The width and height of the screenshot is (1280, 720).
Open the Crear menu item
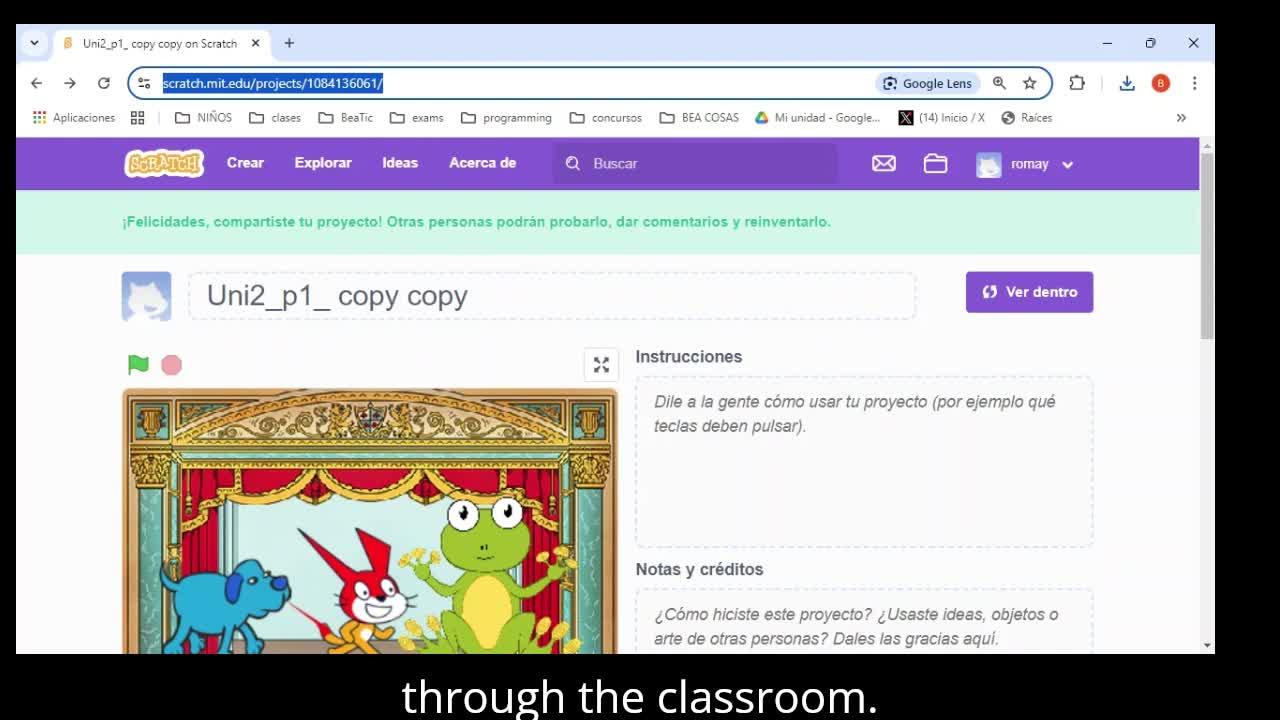(x=245, y=162)
